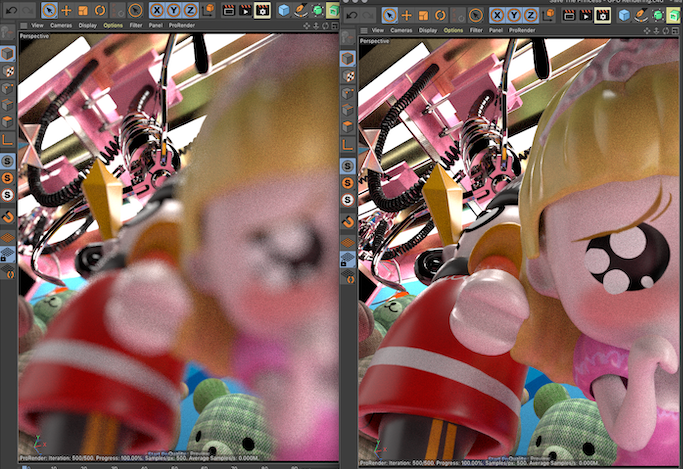Toggle Y axis lock in right window
Image resolution: width=683 pixels, height=469 pixels.
514,15
